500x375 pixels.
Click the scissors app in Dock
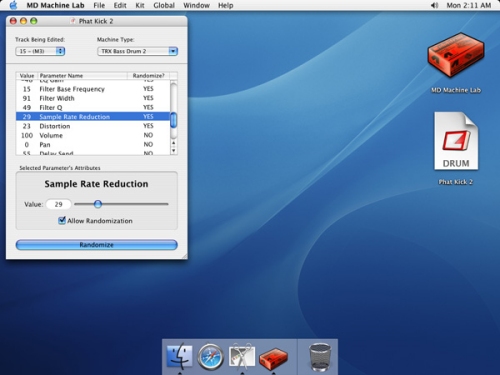coord(242,357)
